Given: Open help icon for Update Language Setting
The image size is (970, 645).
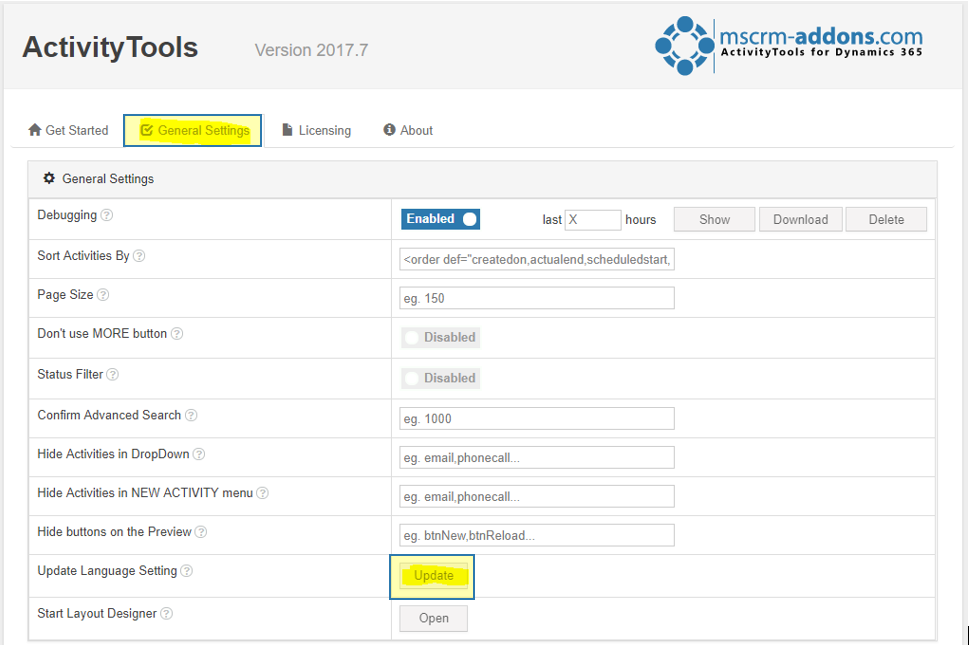Looking at the screenshot, I should click(x=187, y=571).
